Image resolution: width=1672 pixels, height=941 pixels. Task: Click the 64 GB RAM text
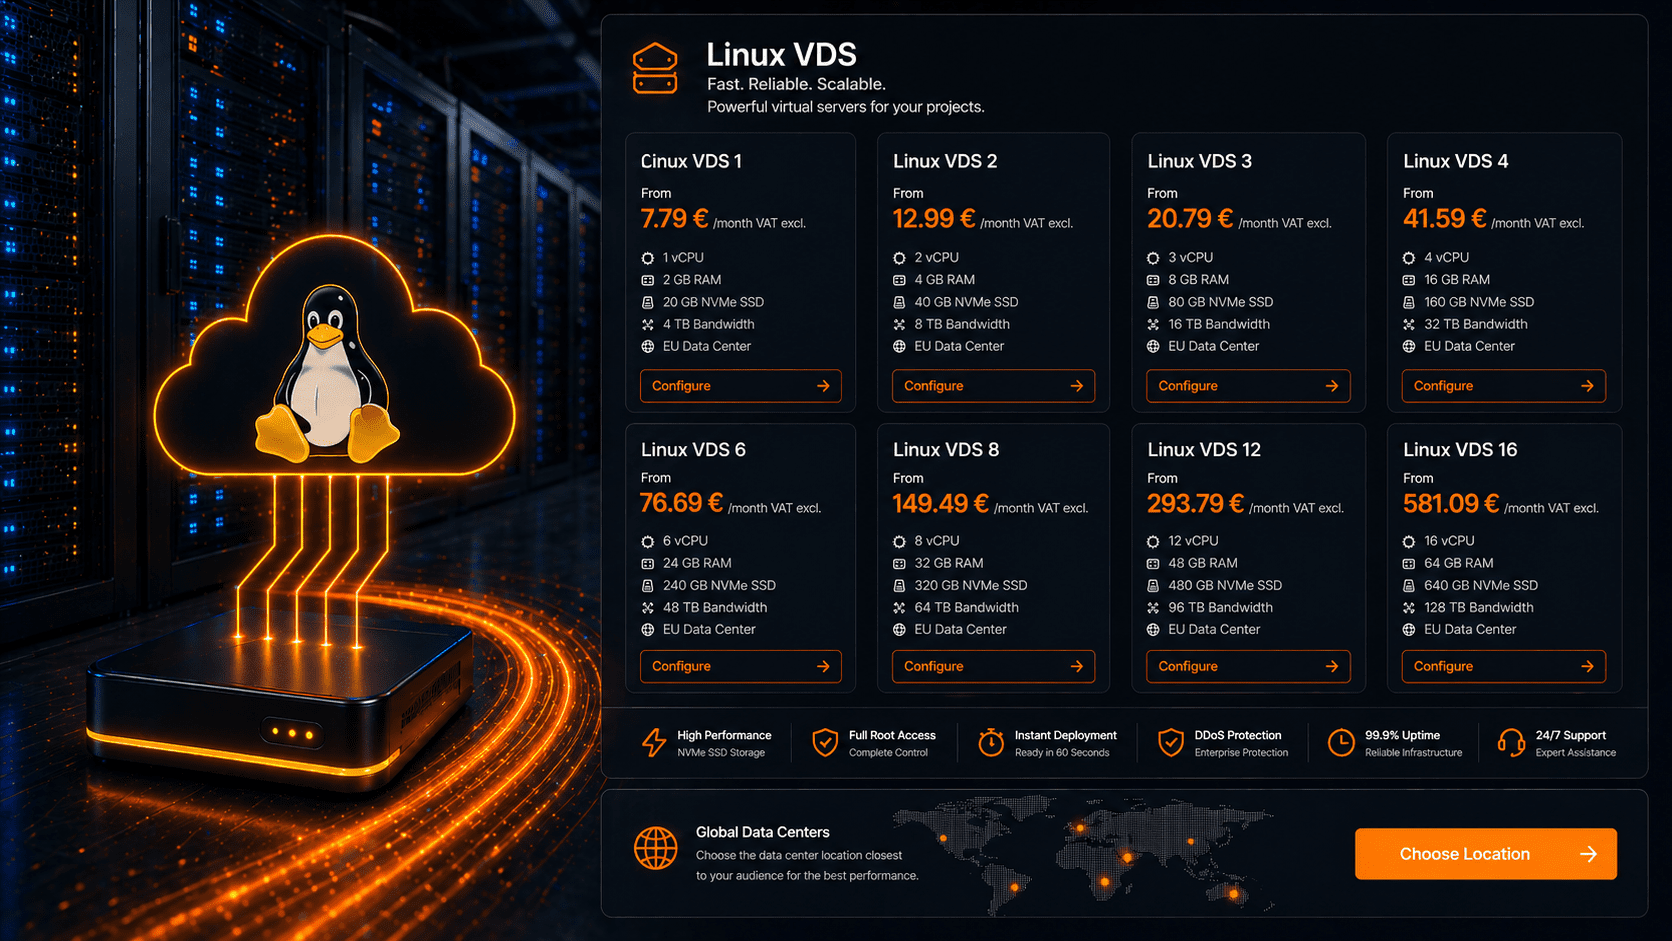pos(1459,563)
